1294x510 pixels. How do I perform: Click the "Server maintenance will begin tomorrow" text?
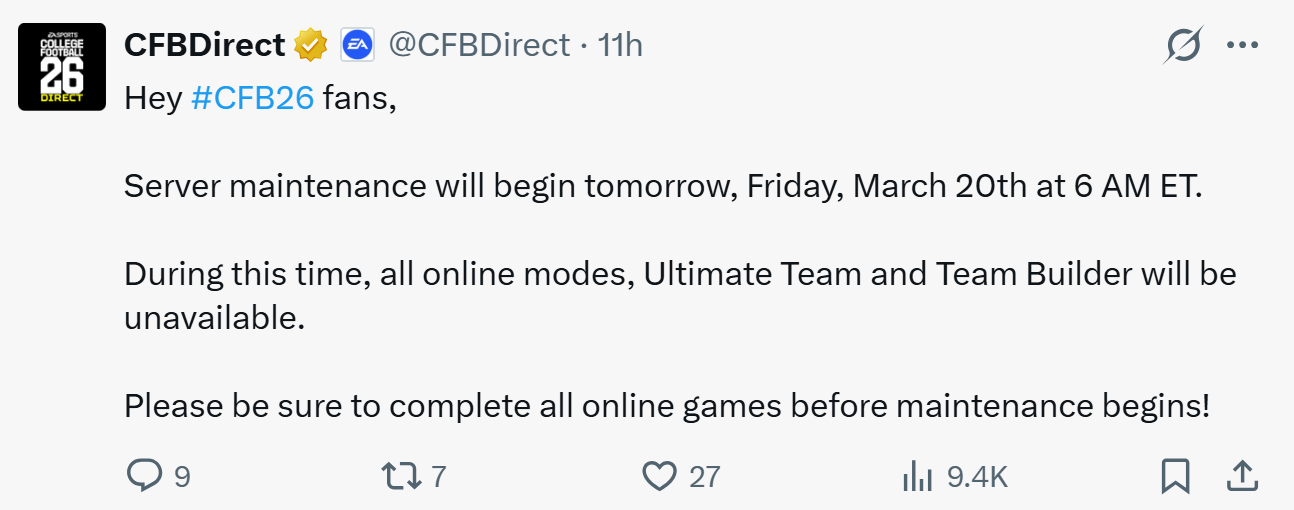click(x=432, y=187)
